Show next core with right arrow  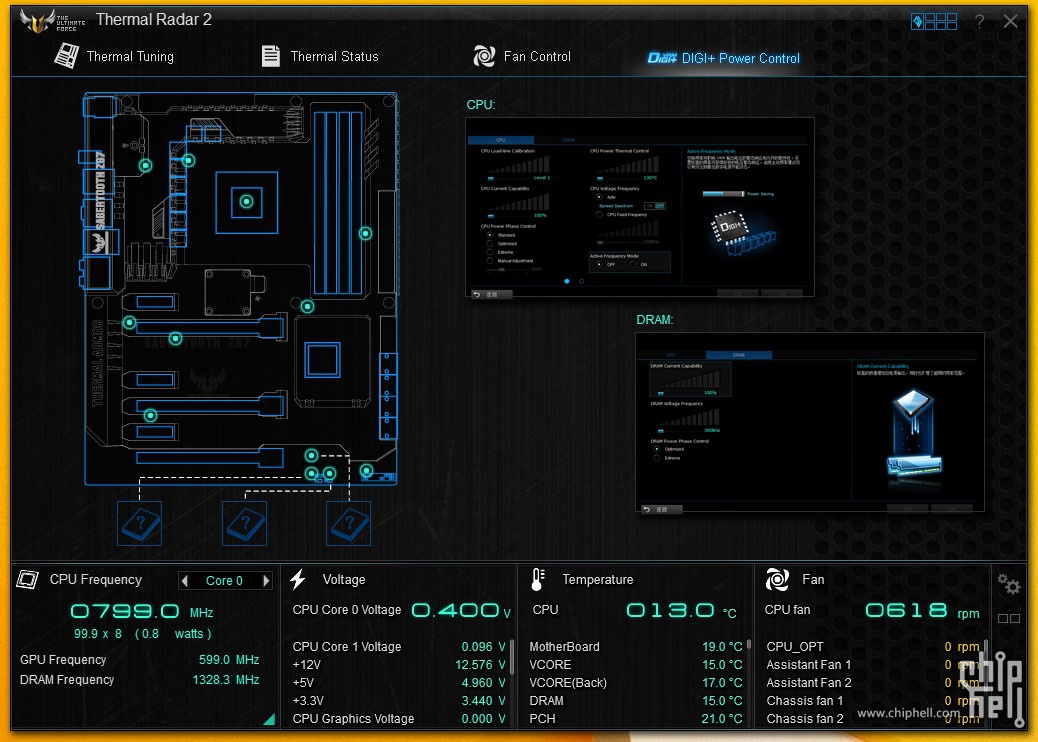[x=266, y=580]
